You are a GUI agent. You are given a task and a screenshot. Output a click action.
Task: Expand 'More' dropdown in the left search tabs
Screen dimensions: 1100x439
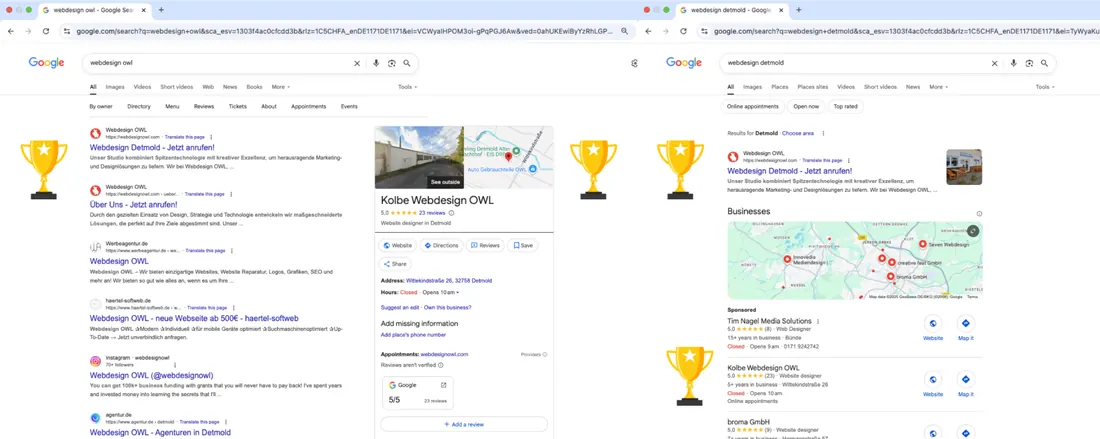point(281,87)
